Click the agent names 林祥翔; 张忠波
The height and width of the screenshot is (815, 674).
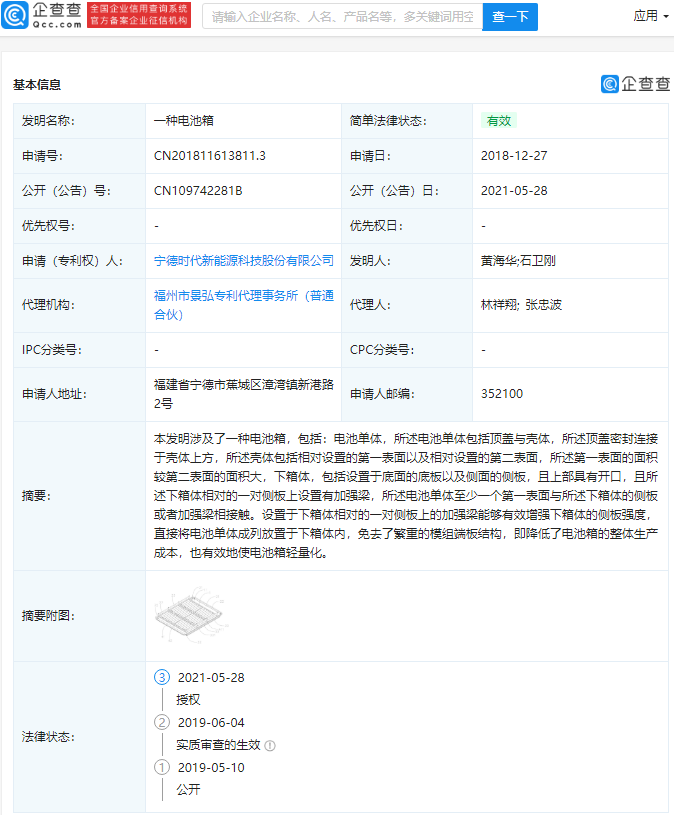[x=521, y=304]
